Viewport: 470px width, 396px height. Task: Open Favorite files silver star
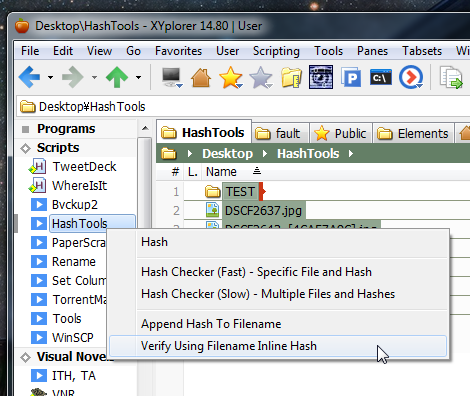pyautogui.click(x=261, y=77)
